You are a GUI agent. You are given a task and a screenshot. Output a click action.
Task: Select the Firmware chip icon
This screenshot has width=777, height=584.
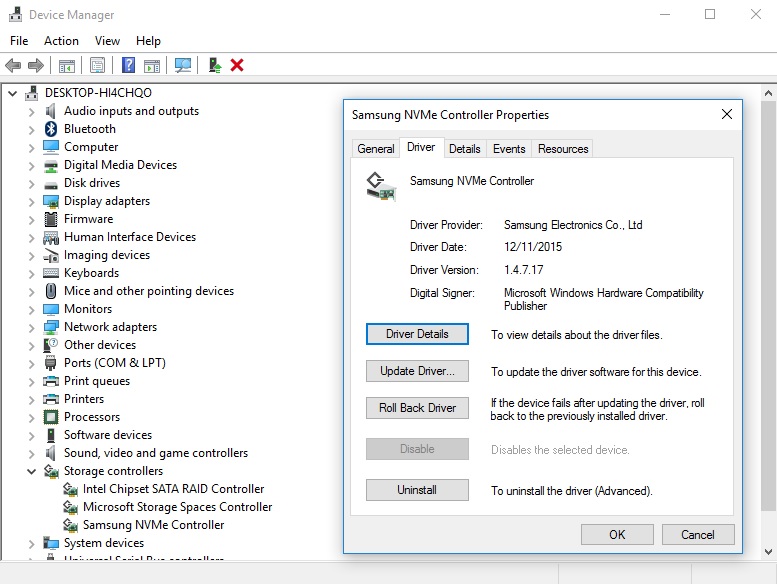click(x=51, y=219)
